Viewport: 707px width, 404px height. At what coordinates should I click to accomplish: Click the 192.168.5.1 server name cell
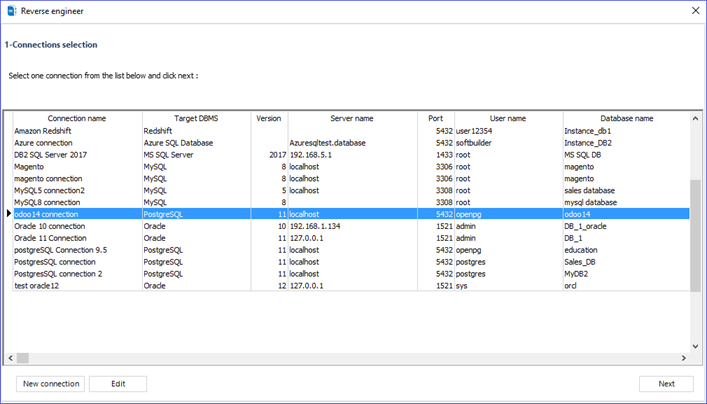tap(352, 155)
